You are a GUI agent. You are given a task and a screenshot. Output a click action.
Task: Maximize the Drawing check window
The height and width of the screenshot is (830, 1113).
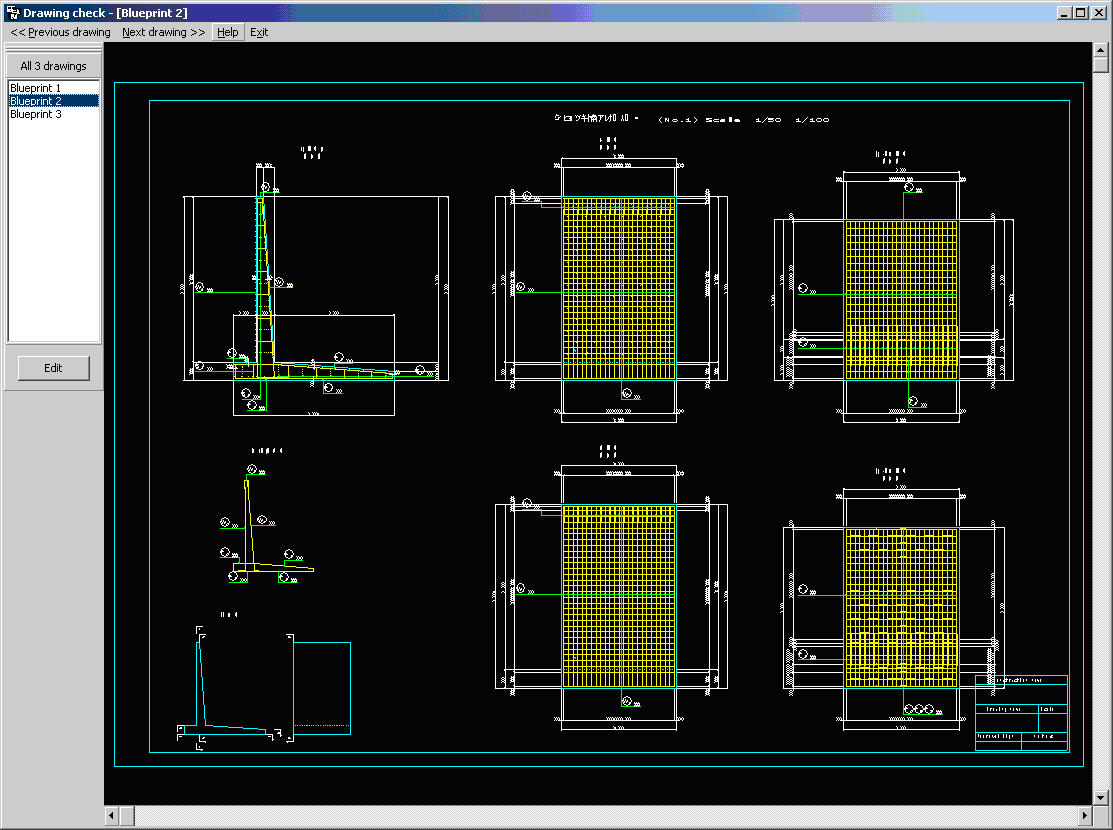tap(1081, 13)
